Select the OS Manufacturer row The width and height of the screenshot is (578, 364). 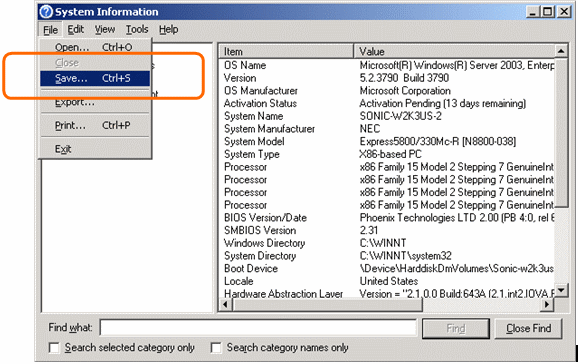[387, 91]
